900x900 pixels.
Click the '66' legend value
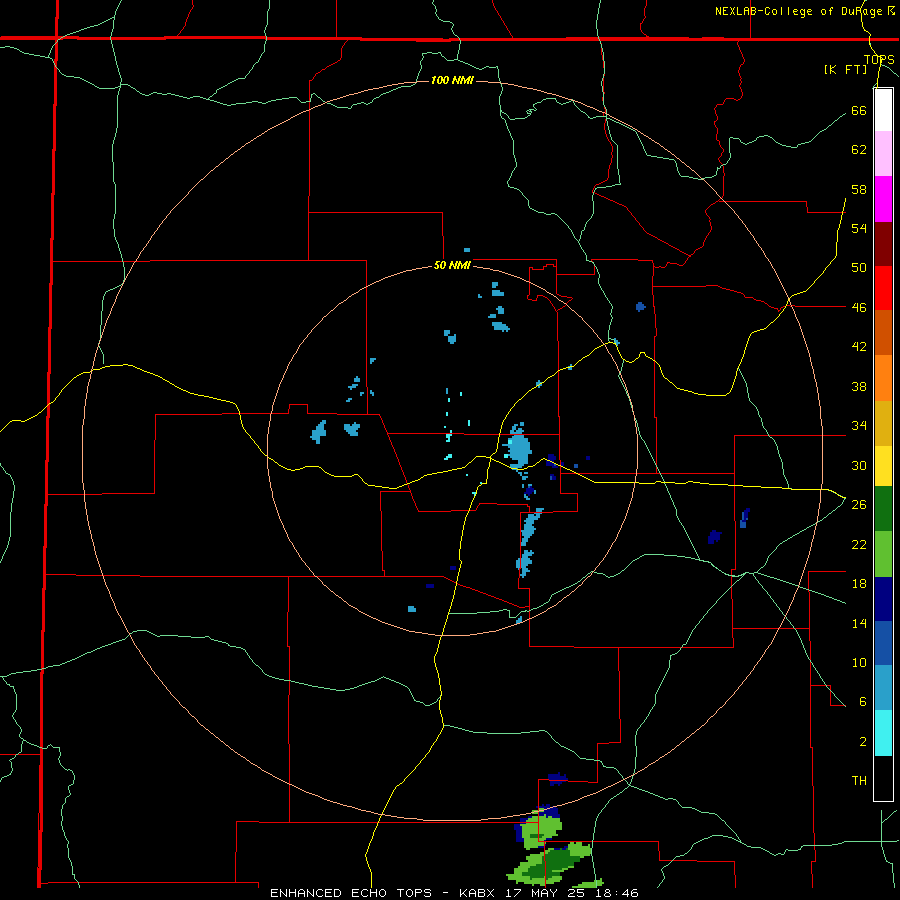859,110
